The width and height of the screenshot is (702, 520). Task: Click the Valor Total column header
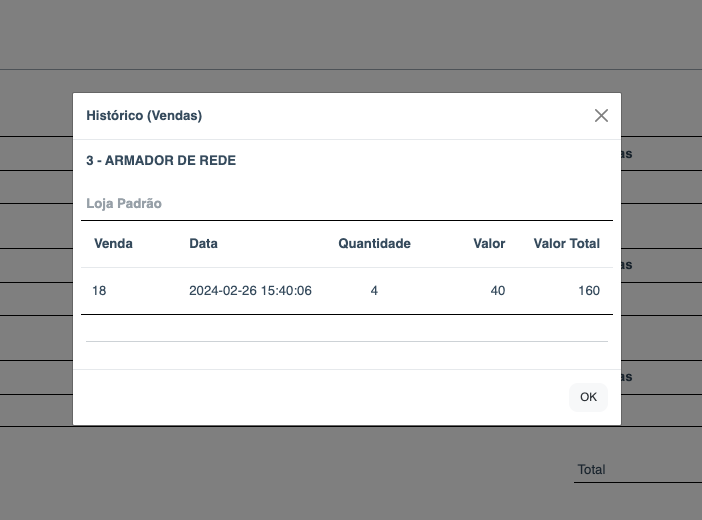point(566,244)
